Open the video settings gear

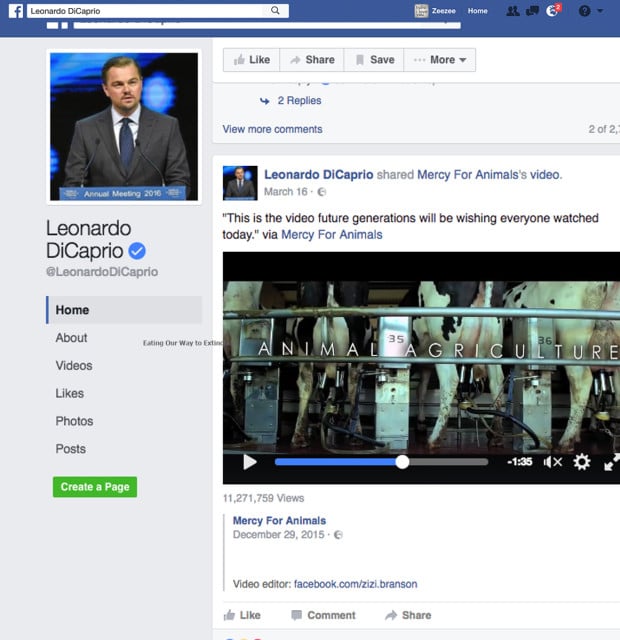click(x=582, y=462)
